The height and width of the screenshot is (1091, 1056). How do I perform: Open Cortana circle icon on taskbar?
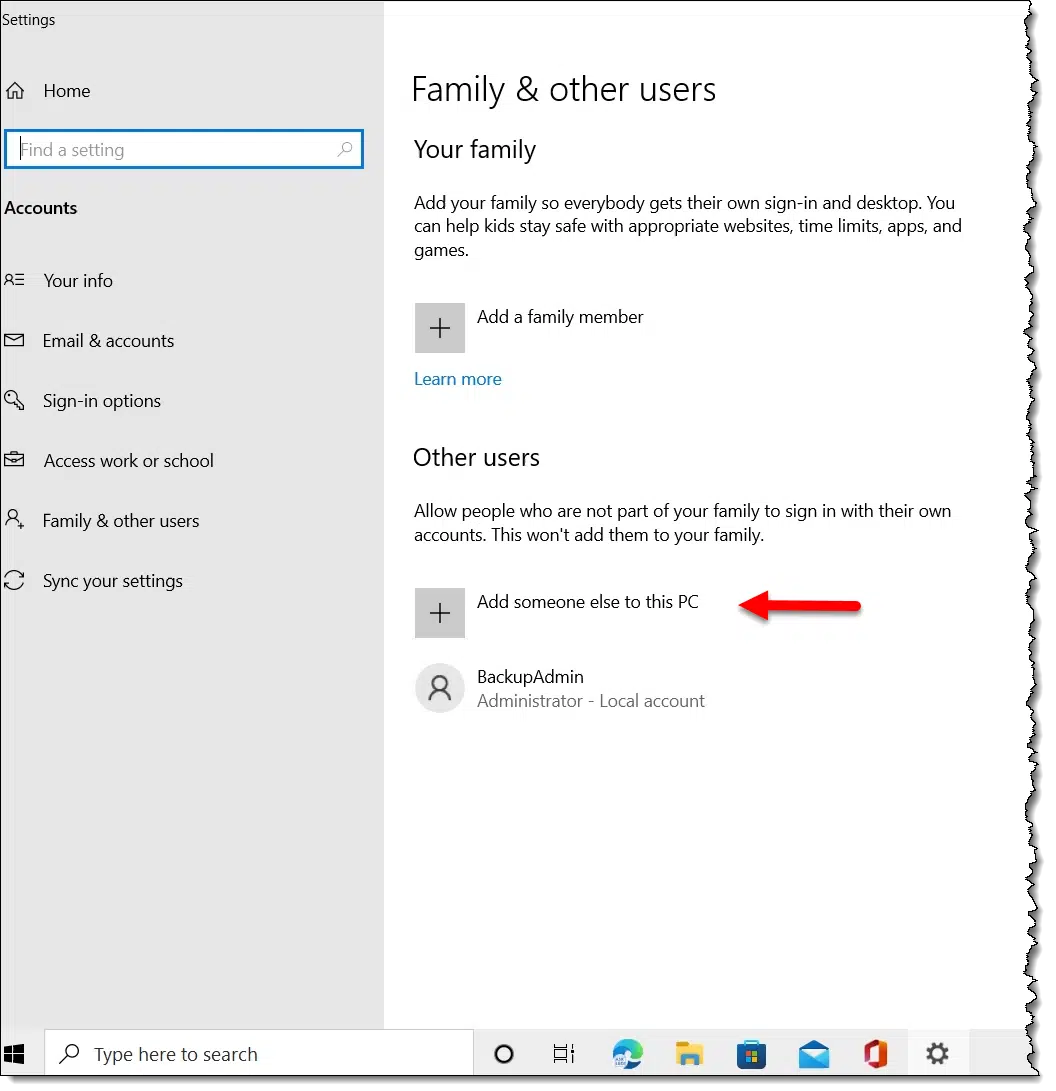(504, 1054)
